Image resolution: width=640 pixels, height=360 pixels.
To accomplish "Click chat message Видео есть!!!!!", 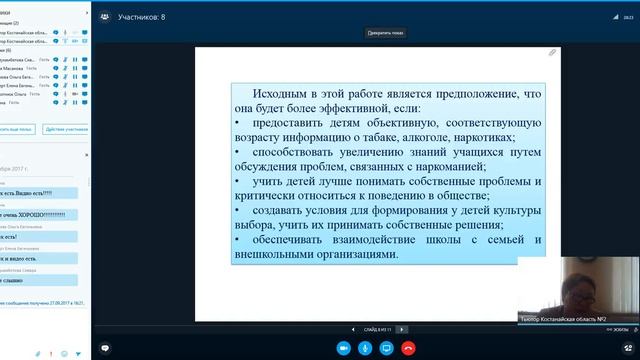I will pyautogui.click(x=39, y=193).
